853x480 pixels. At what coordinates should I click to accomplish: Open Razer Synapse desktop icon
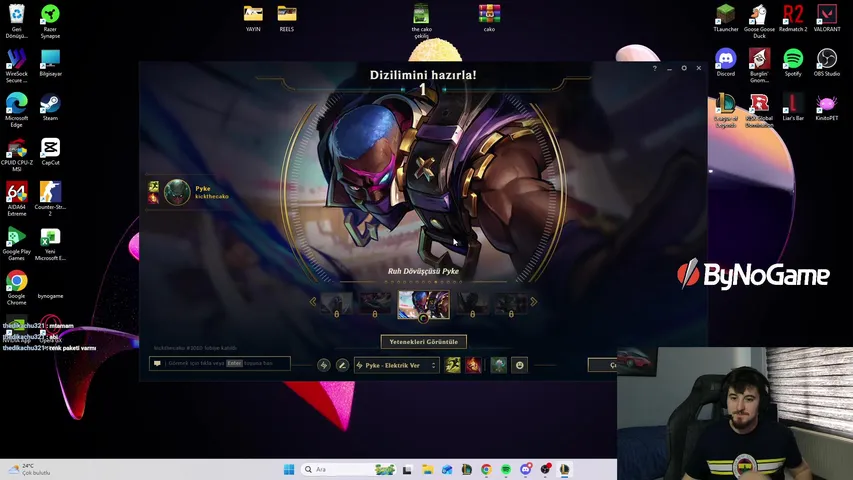tap(50, 21)
